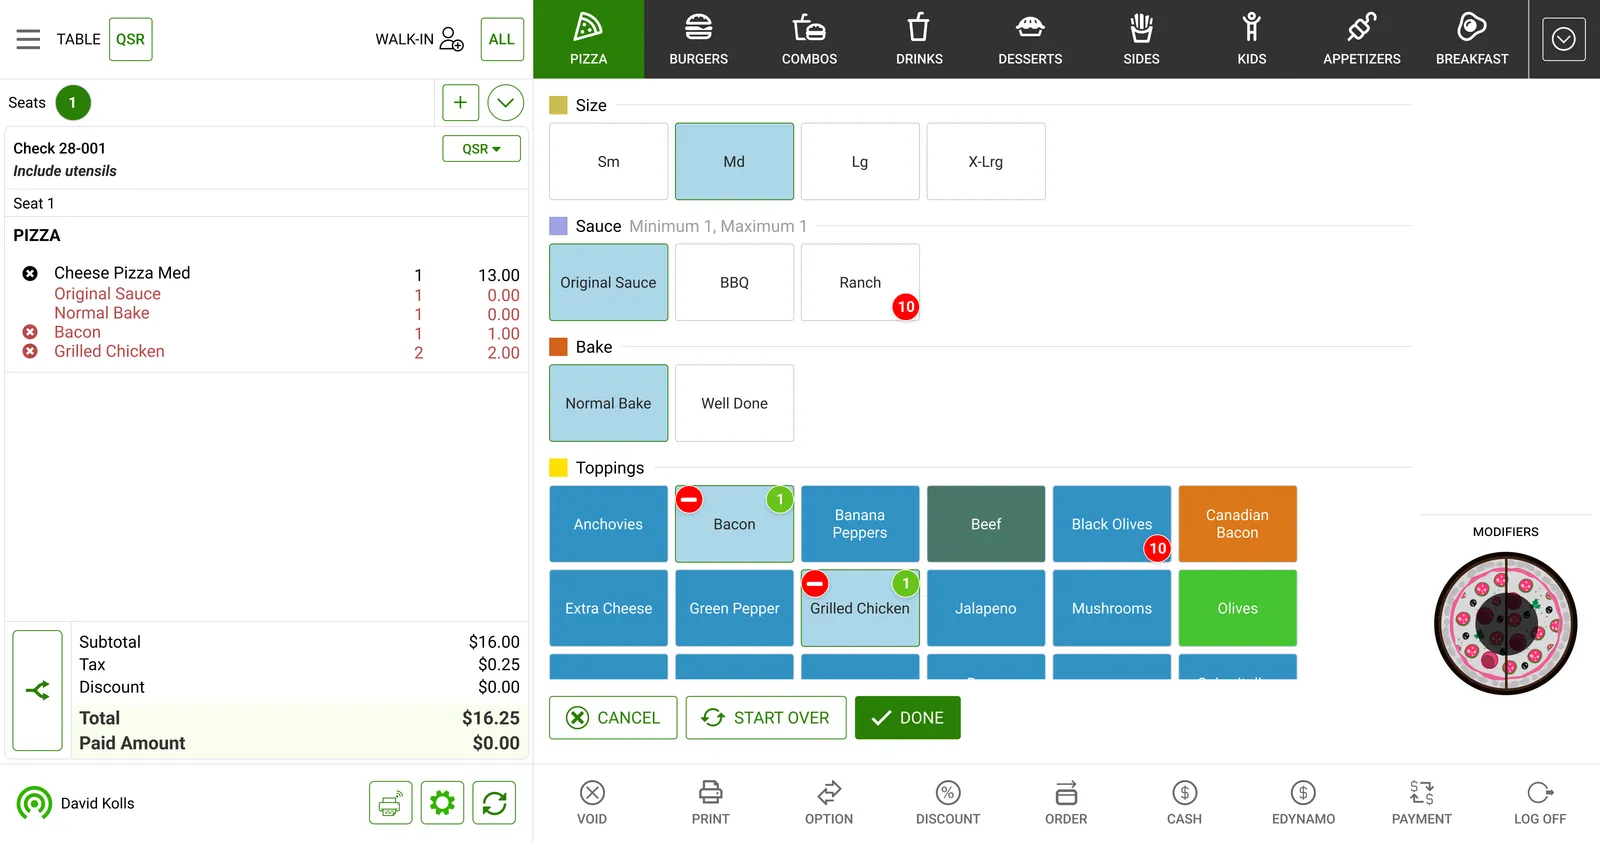Open settings gear in bottom bar
Screen dimensions: 1600x842
[442, 802]
